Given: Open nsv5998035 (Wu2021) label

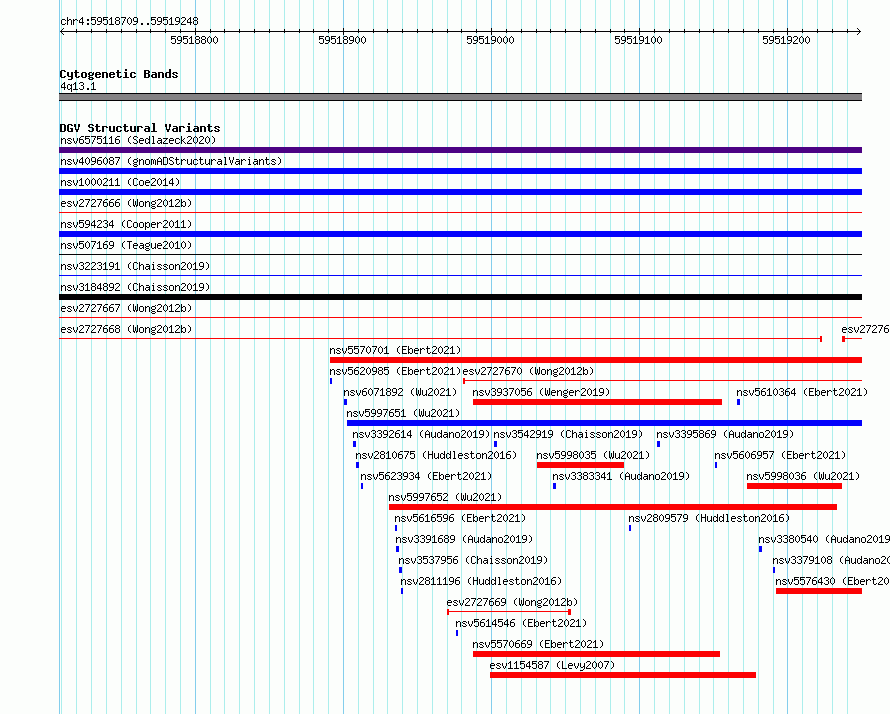Looking at the screenshot, I should (593, 455).
